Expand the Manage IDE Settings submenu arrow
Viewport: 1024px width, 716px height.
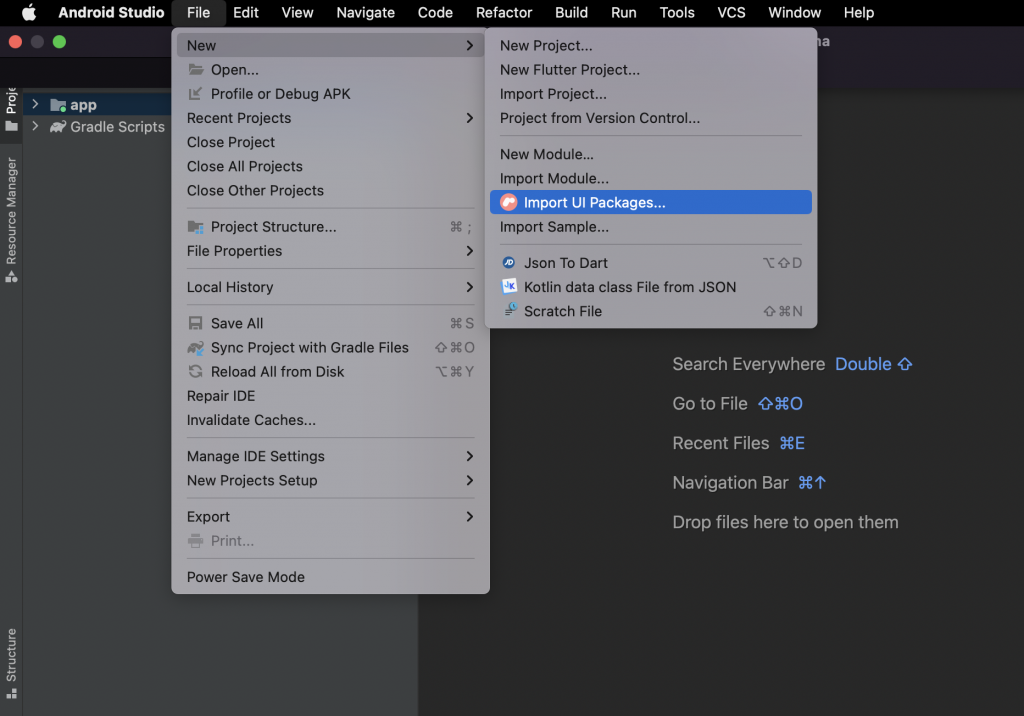[x=470, y=456]
